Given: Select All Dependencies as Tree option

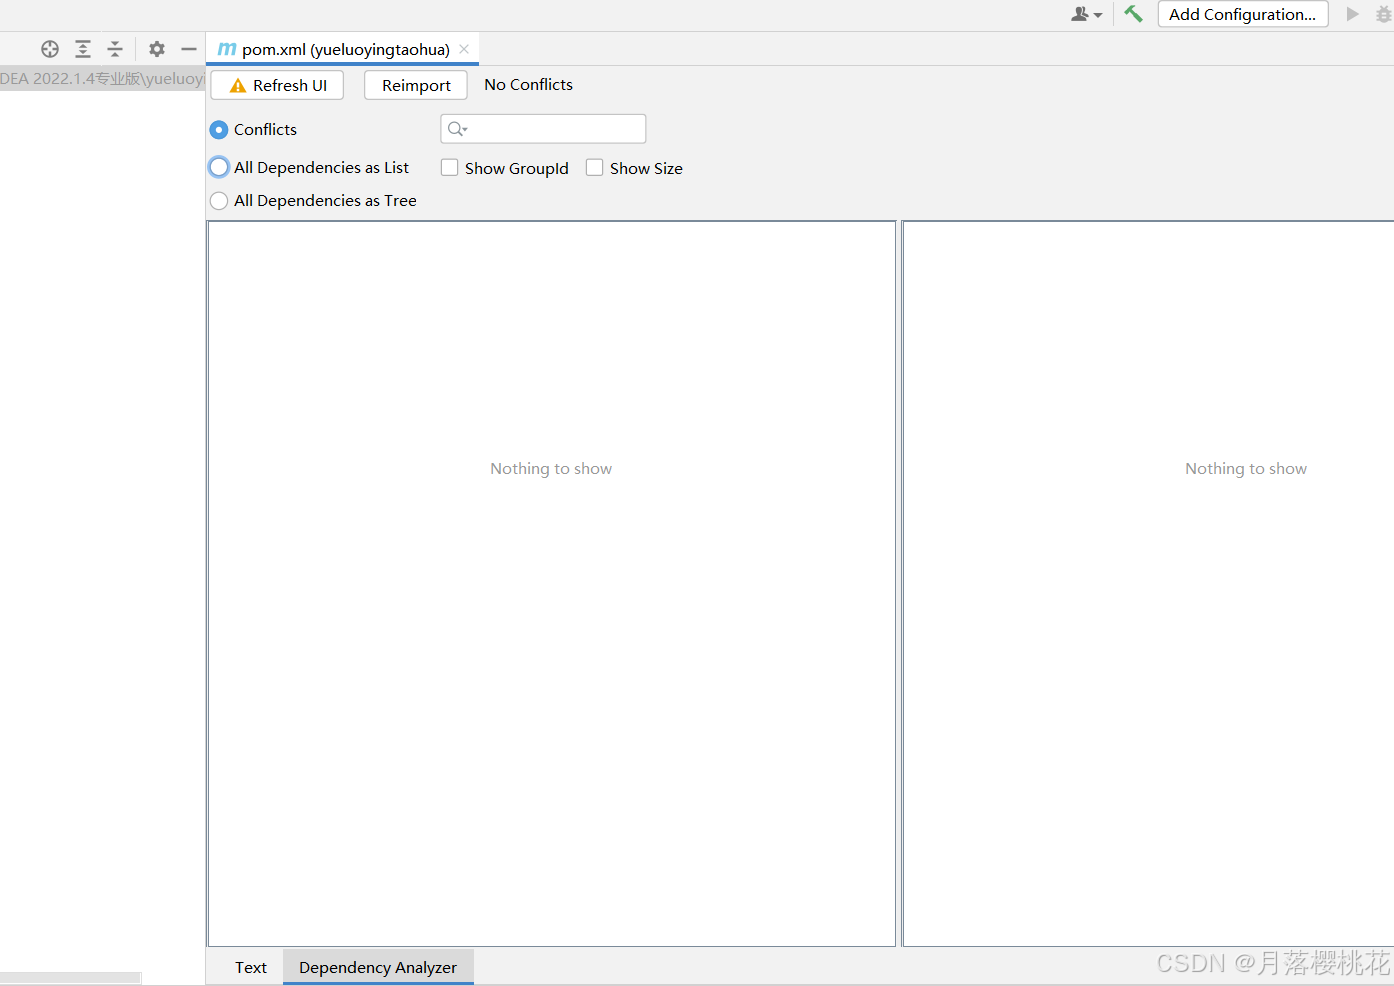Looking at the screenshot, I should pos(219,201).
